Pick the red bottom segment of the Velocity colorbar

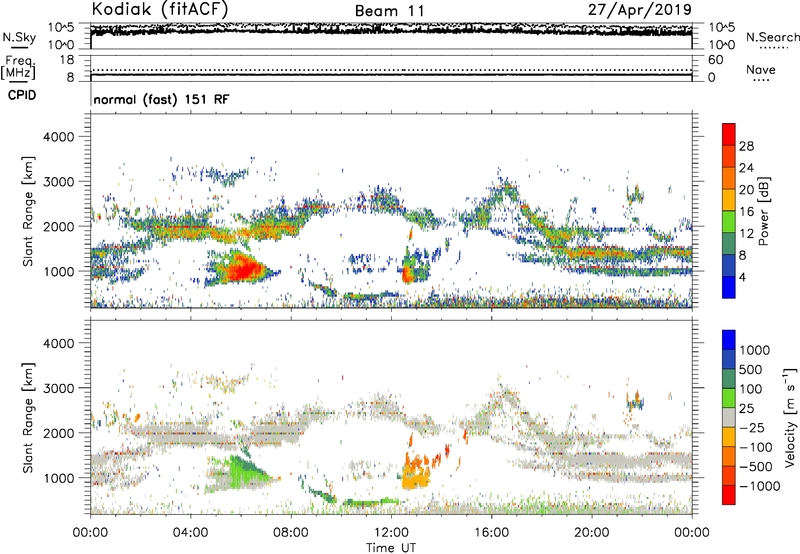click(729, 495)
